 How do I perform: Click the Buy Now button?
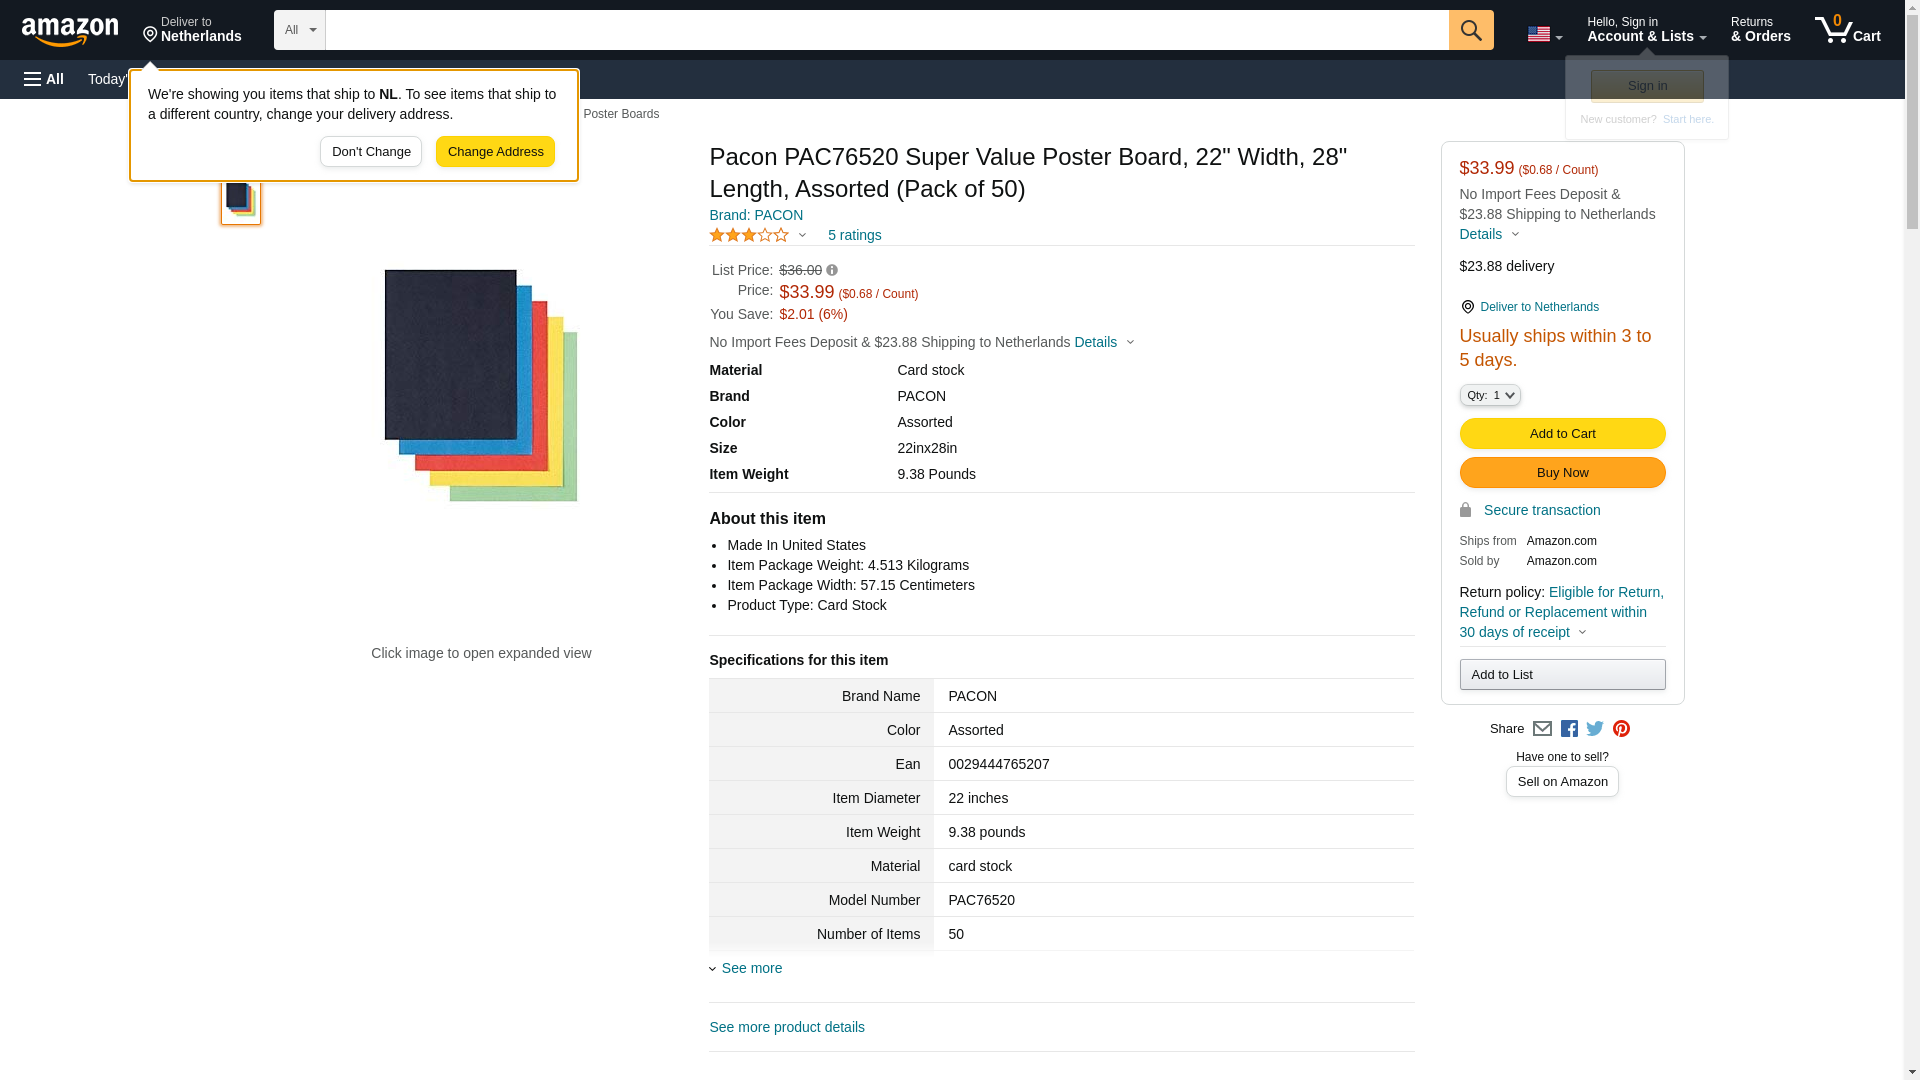click(x=1561, y=473)
